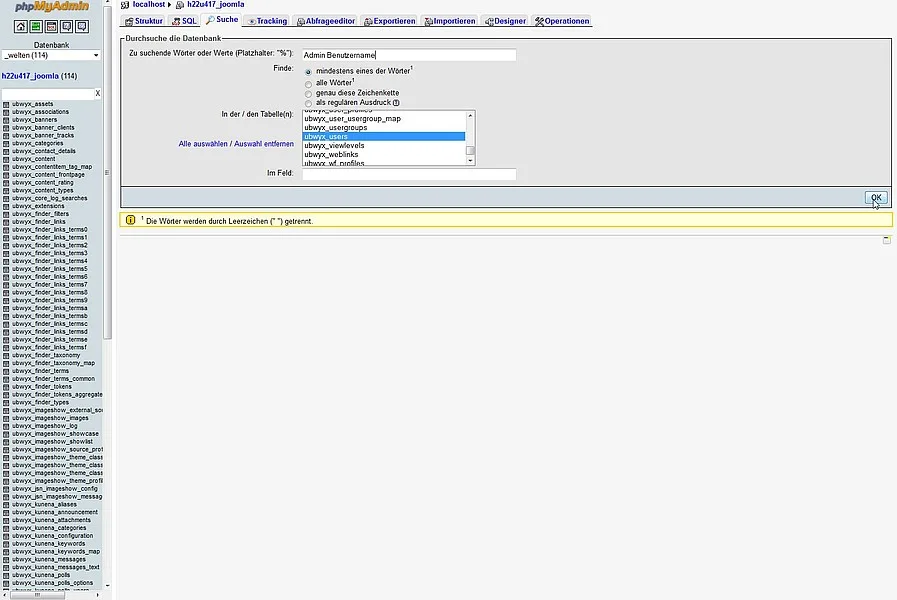The height and width of the screenshot is (600, 897).
Task: Click the table icon beside ubwyx_content
Action: pos(6,159)
